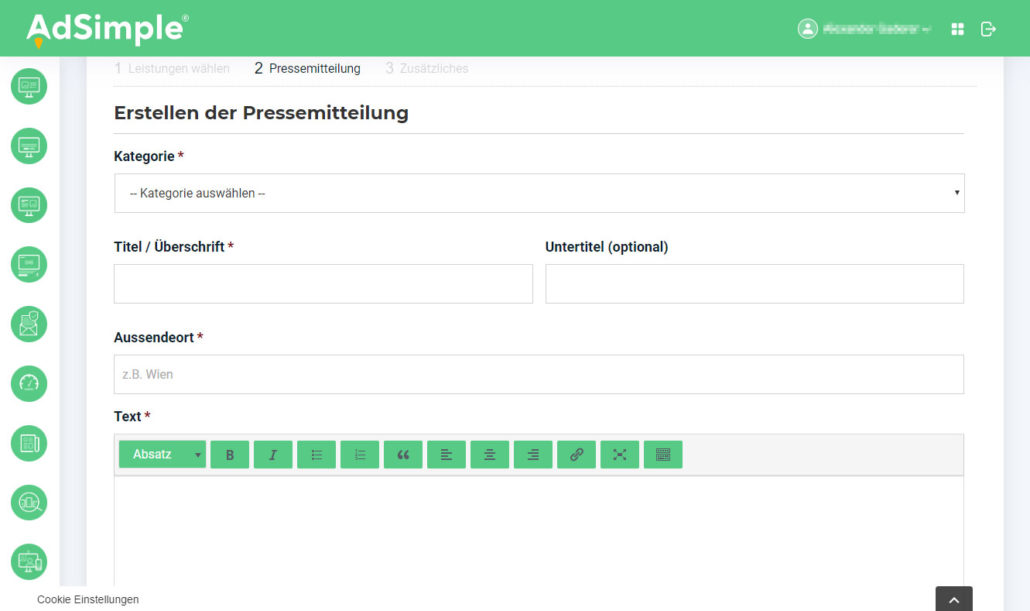Viewport: 1030px width, 611px height.
Task: Insert a blockquote in the text editor
Action: (403, 454)
